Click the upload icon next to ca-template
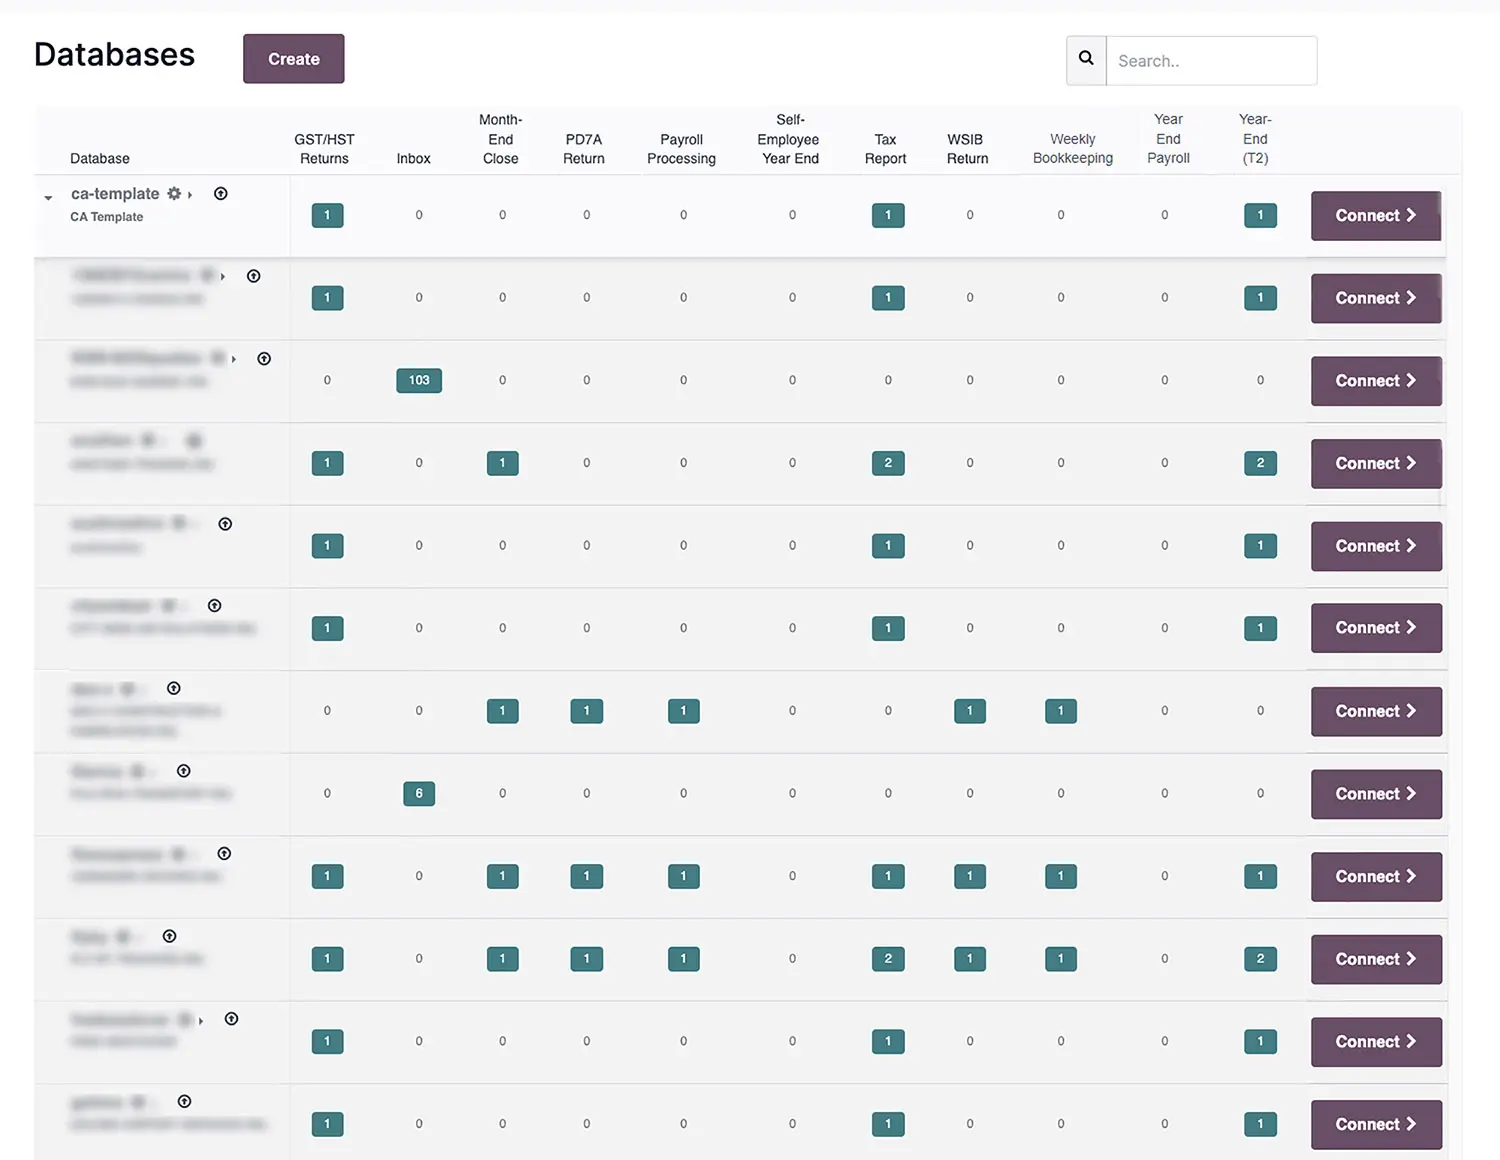Screen dimensions: 1500x1160 click(x=221, y=194)
